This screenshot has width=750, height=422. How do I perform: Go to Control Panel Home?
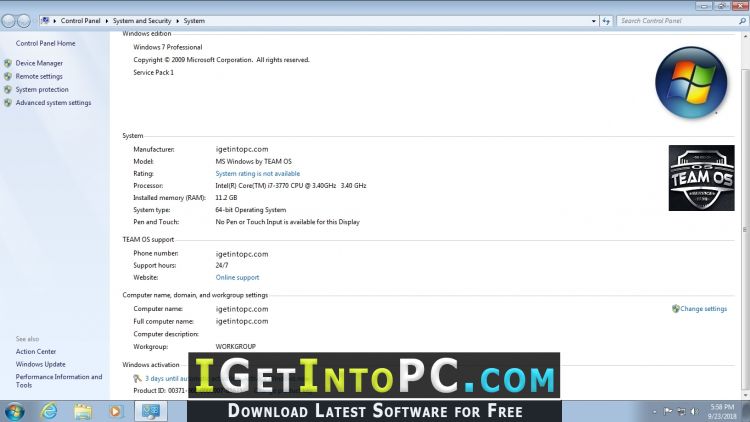pos(45,44)
